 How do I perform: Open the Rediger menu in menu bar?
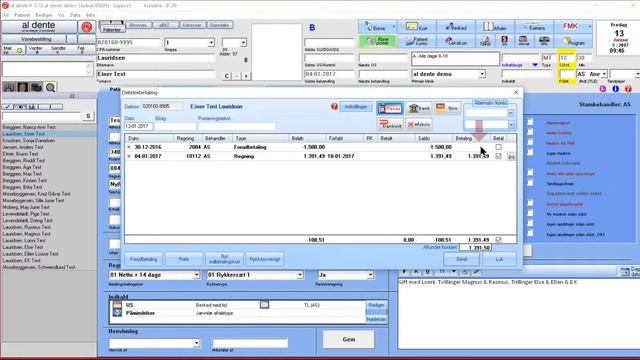tap(44, 15)
